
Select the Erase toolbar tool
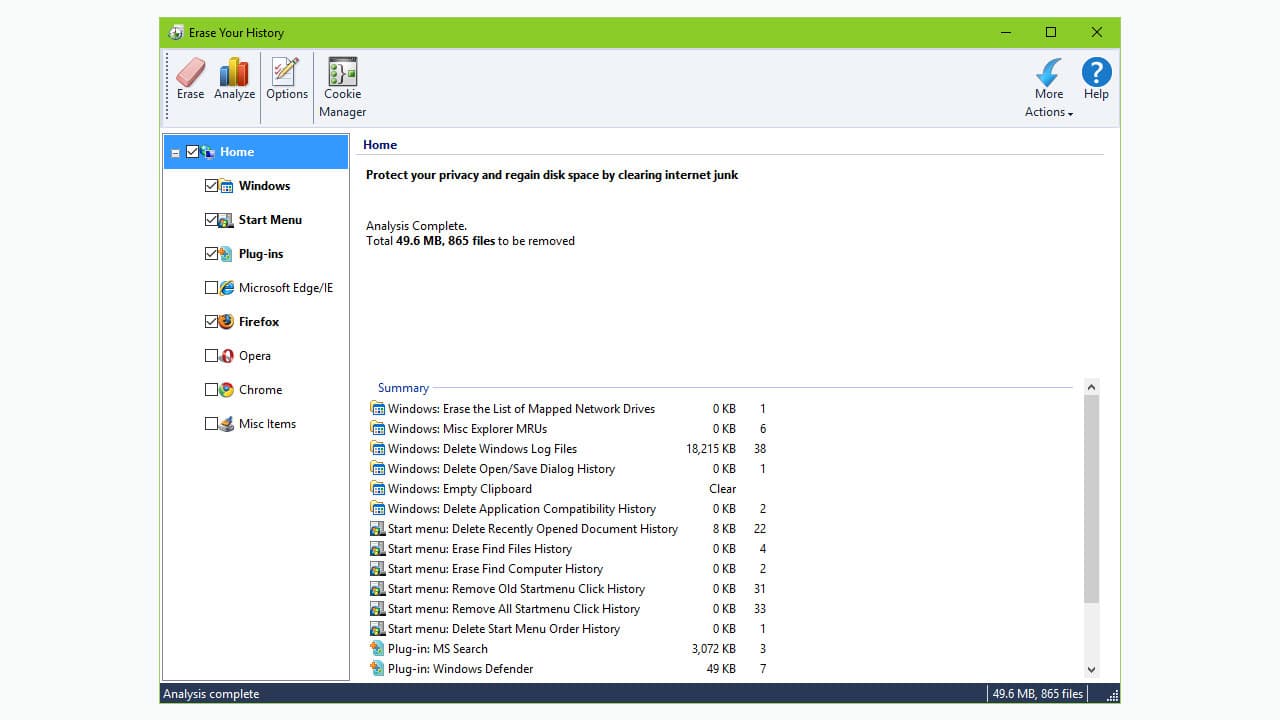pyautogui.click(x=190, y=78)
